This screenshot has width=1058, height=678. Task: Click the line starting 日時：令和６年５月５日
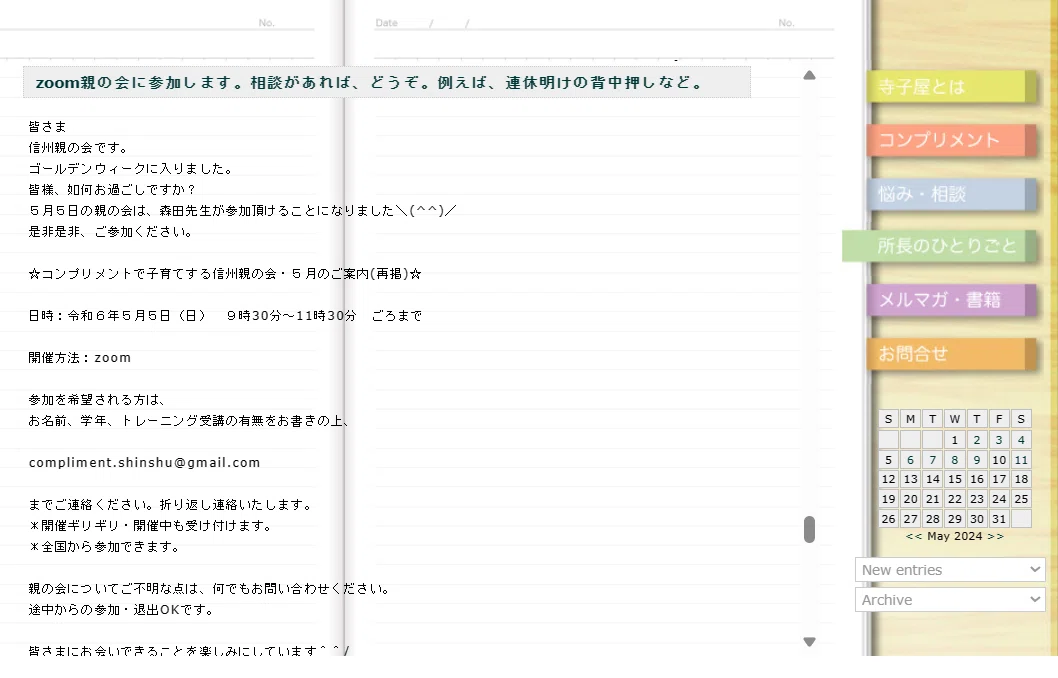tap(225, 316)
